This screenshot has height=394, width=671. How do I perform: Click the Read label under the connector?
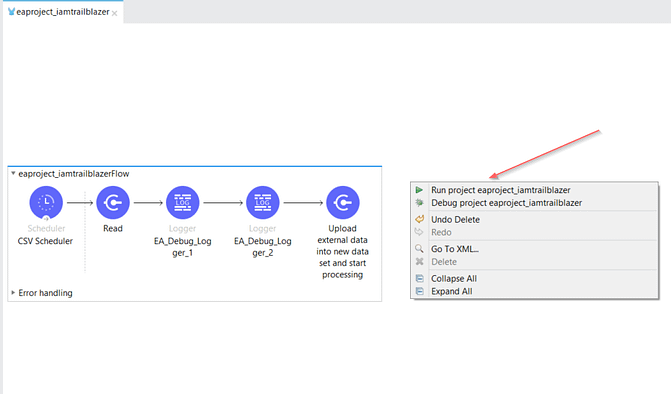(113, 228)
